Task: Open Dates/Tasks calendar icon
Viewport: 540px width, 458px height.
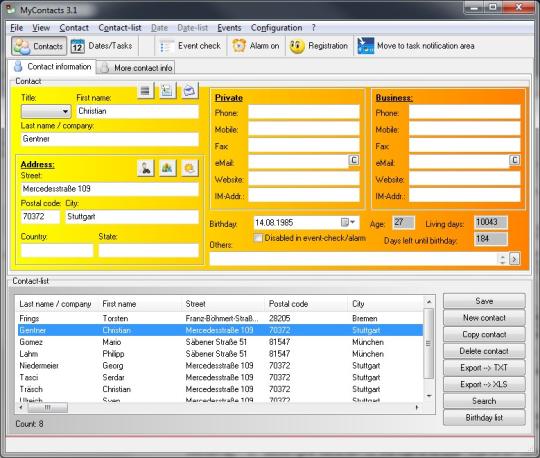Action: click(x=77, y=46)
